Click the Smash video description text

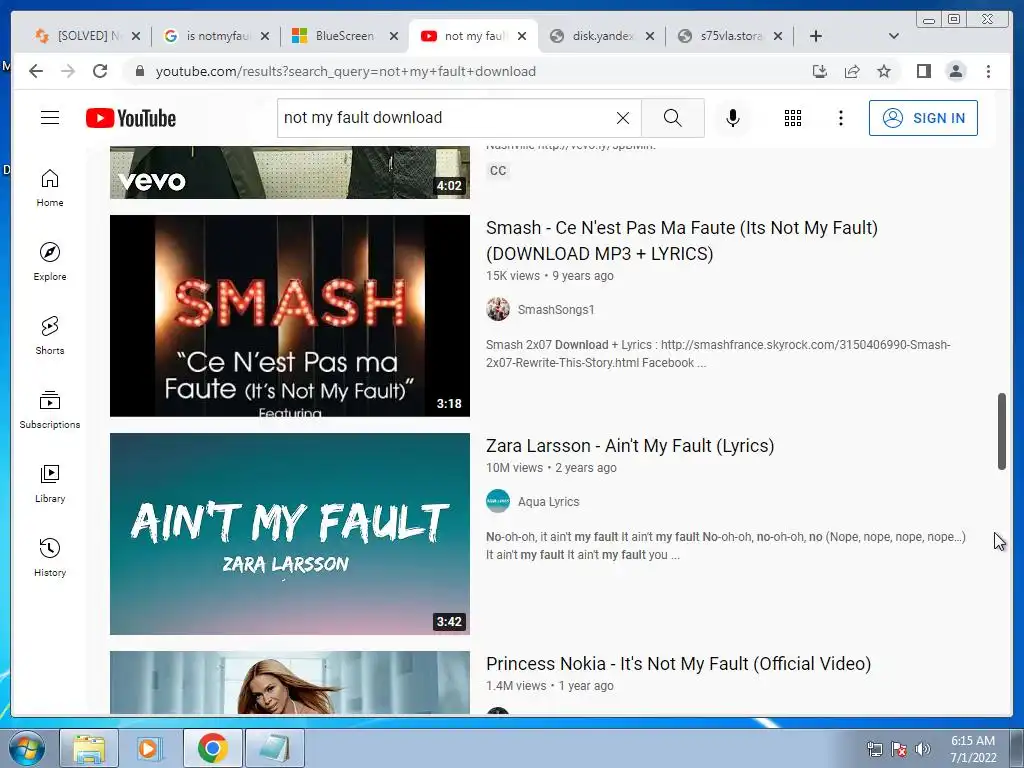[718, 353]
